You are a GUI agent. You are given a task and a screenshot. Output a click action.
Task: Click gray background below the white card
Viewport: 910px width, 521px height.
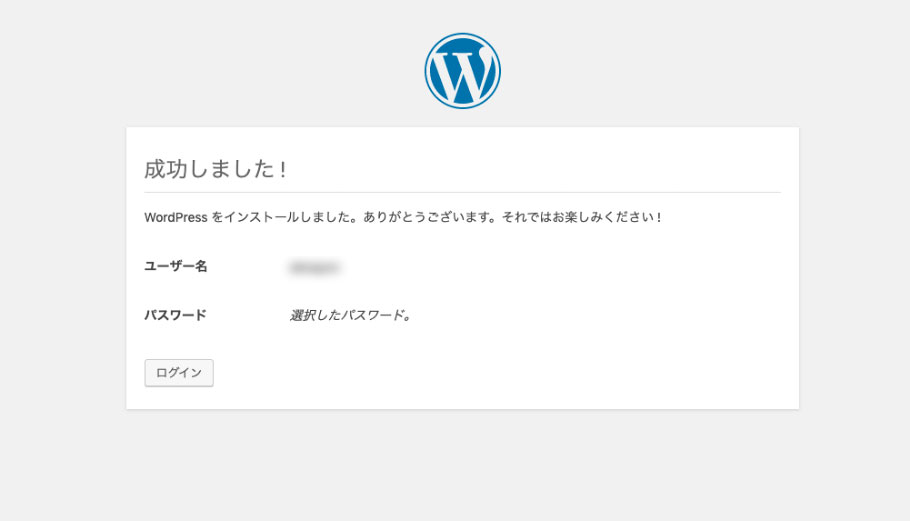(x=463, y=464)
